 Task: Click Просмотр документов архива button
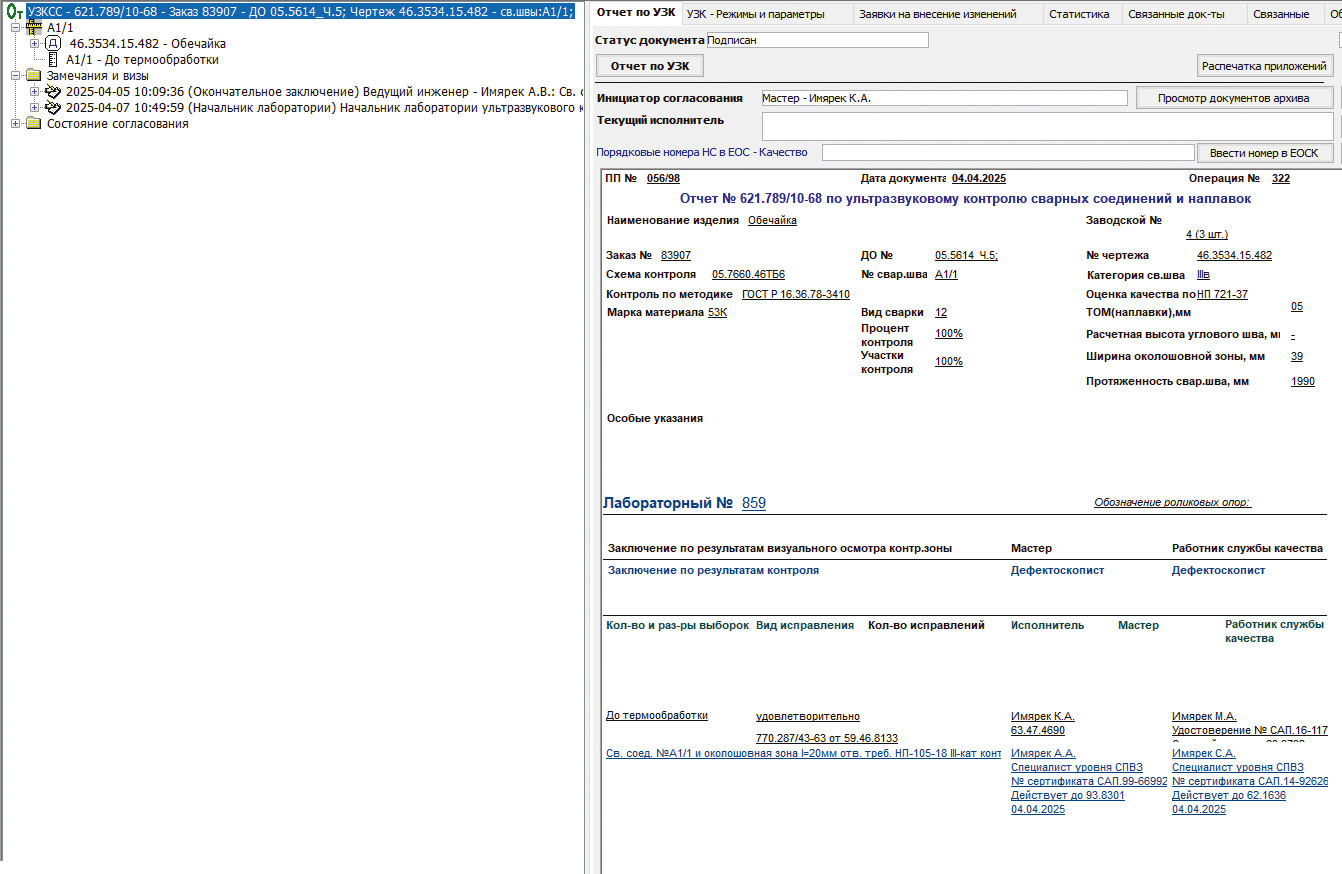(1235, 98)
